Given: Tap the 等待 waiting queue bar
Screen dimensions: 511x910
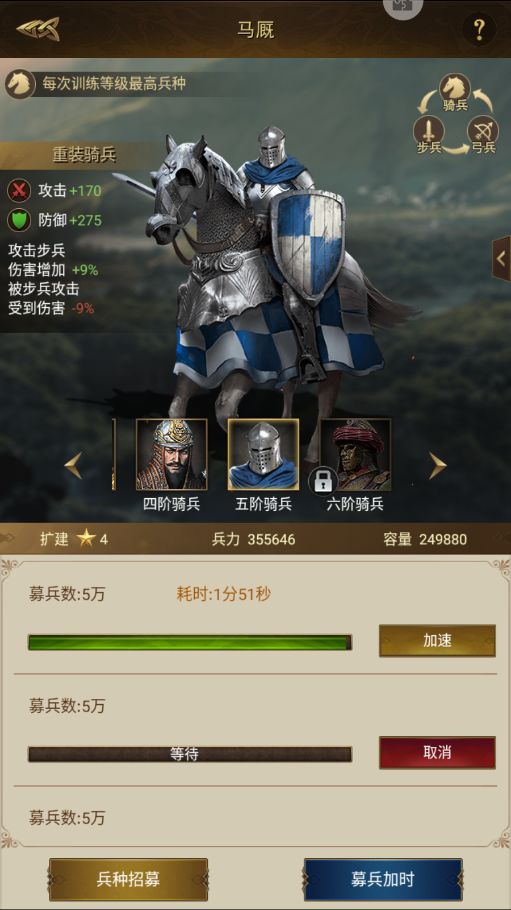Looking at the screenshot, I should (190, 754).
